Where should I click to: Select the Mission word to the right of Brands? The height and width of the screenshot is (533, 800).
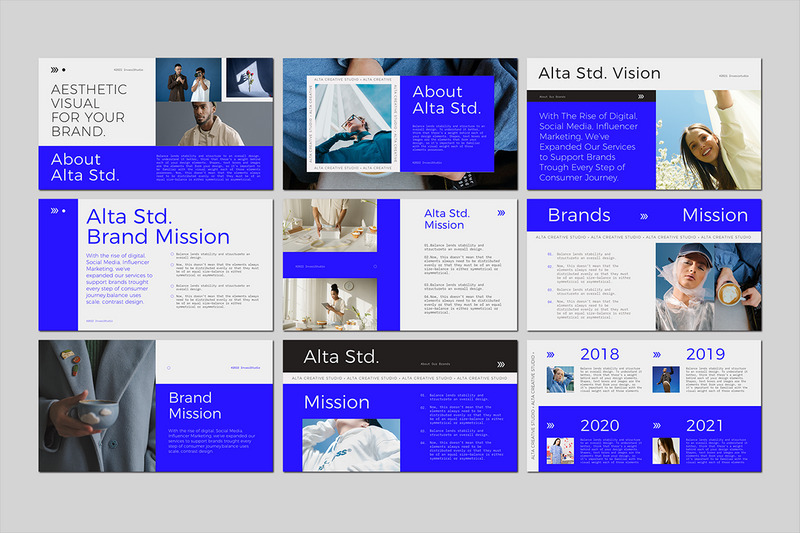(x=715, y=215)
